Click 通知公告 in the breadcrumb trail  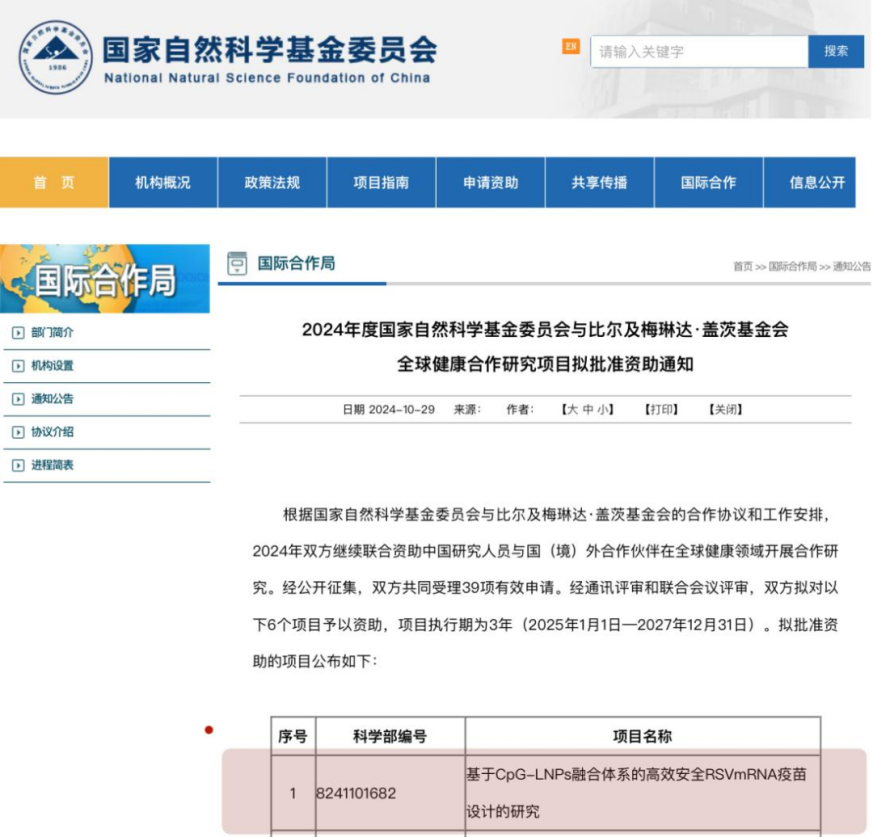click(851, 266)
